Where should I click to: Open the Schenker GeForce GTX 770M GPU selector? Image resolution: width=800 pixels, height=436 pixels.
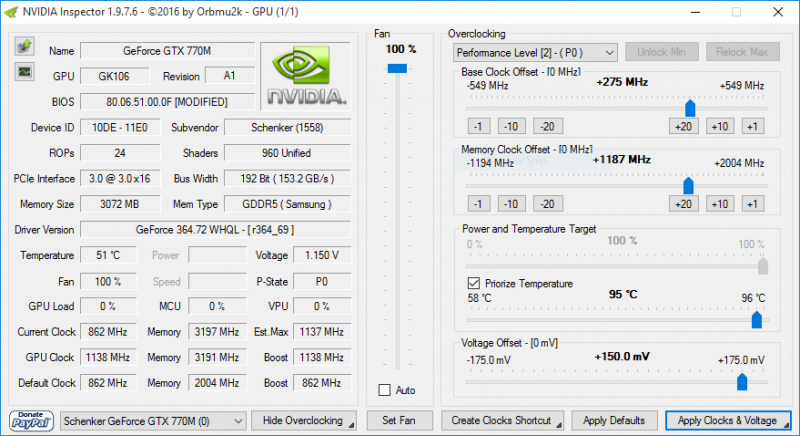coord(153,421)
